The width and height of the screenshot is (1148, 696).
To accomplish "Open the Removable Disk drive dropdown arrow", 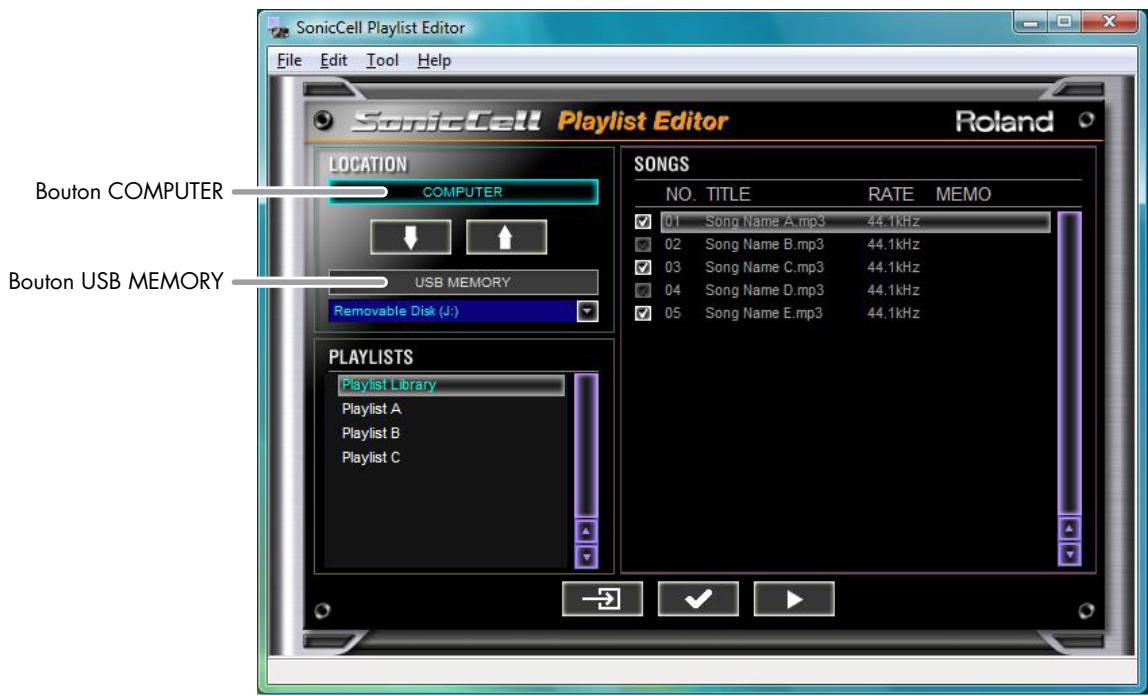I will click(587, 311).
